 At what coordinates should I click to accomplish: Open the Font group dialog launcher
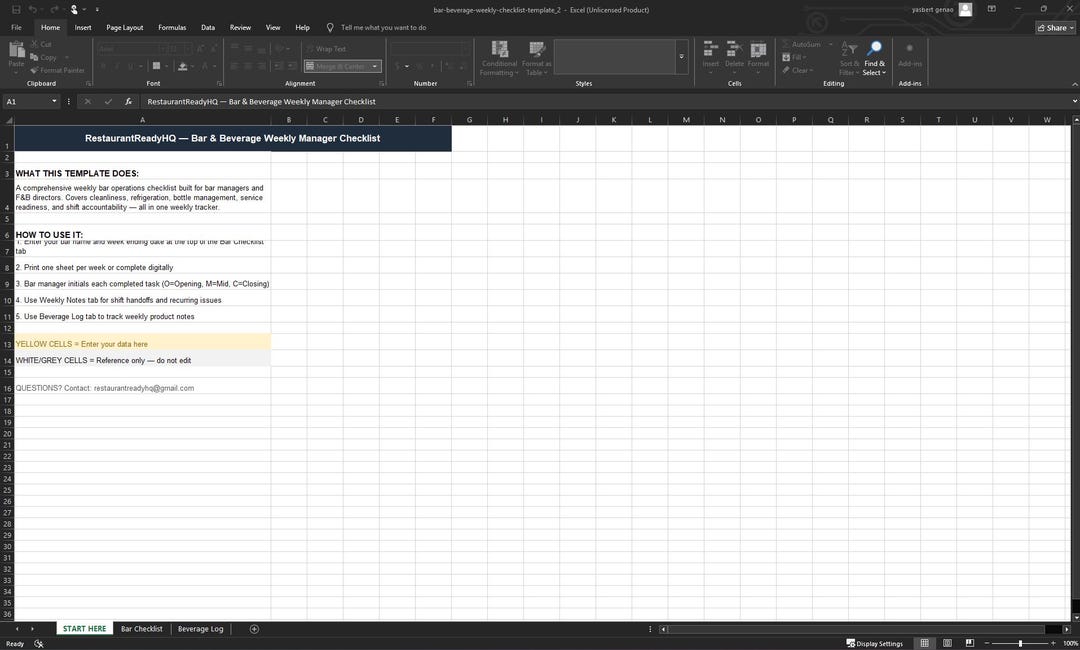219,83
